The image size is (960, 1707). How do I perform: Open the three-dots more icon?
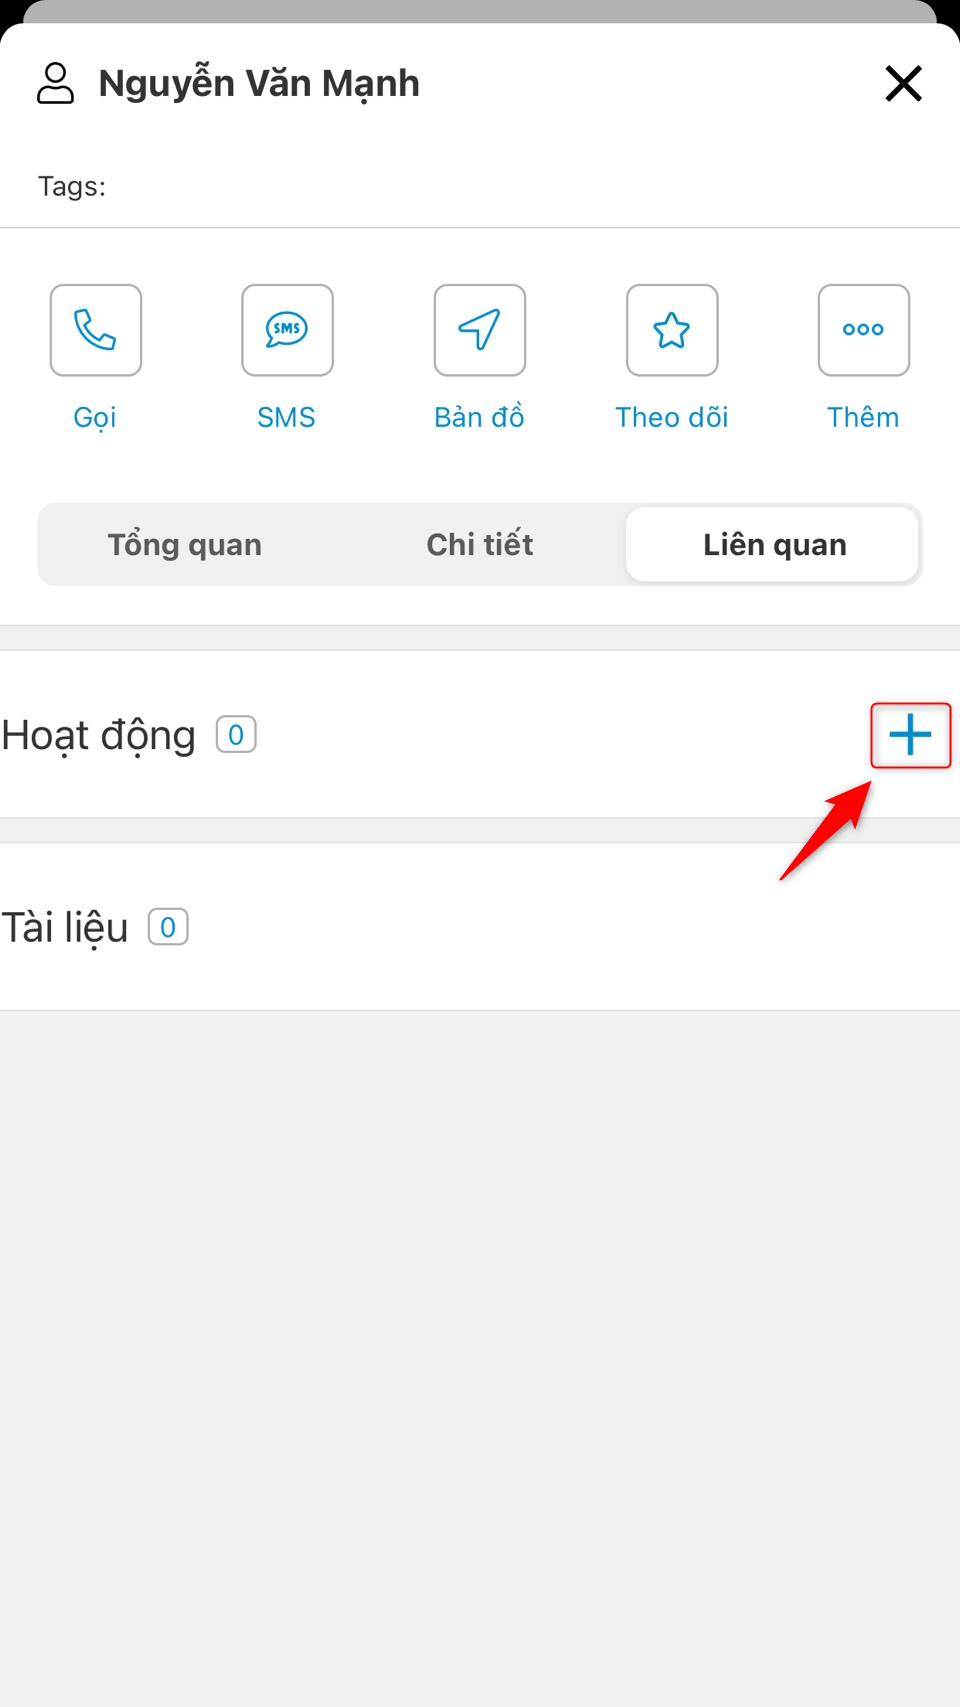(864, 330)
